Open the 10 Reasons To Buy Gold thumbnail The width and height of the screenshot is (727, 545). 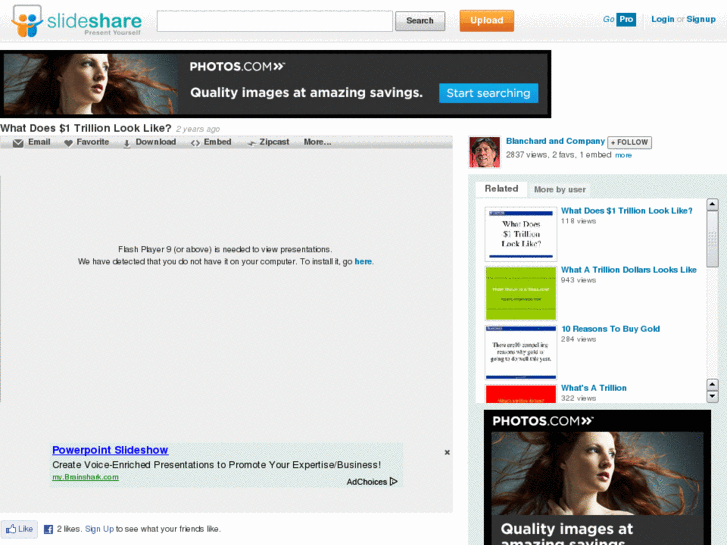click(x=521, y=353)
